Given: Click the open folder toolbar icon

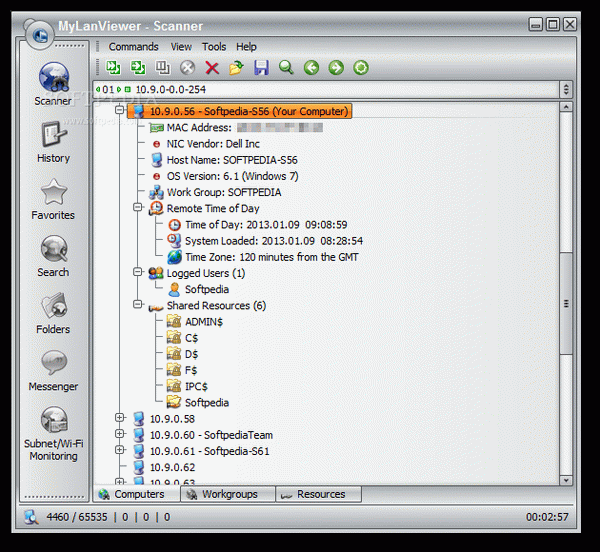Looking at the screenshot, I should [x=236, y=68].
